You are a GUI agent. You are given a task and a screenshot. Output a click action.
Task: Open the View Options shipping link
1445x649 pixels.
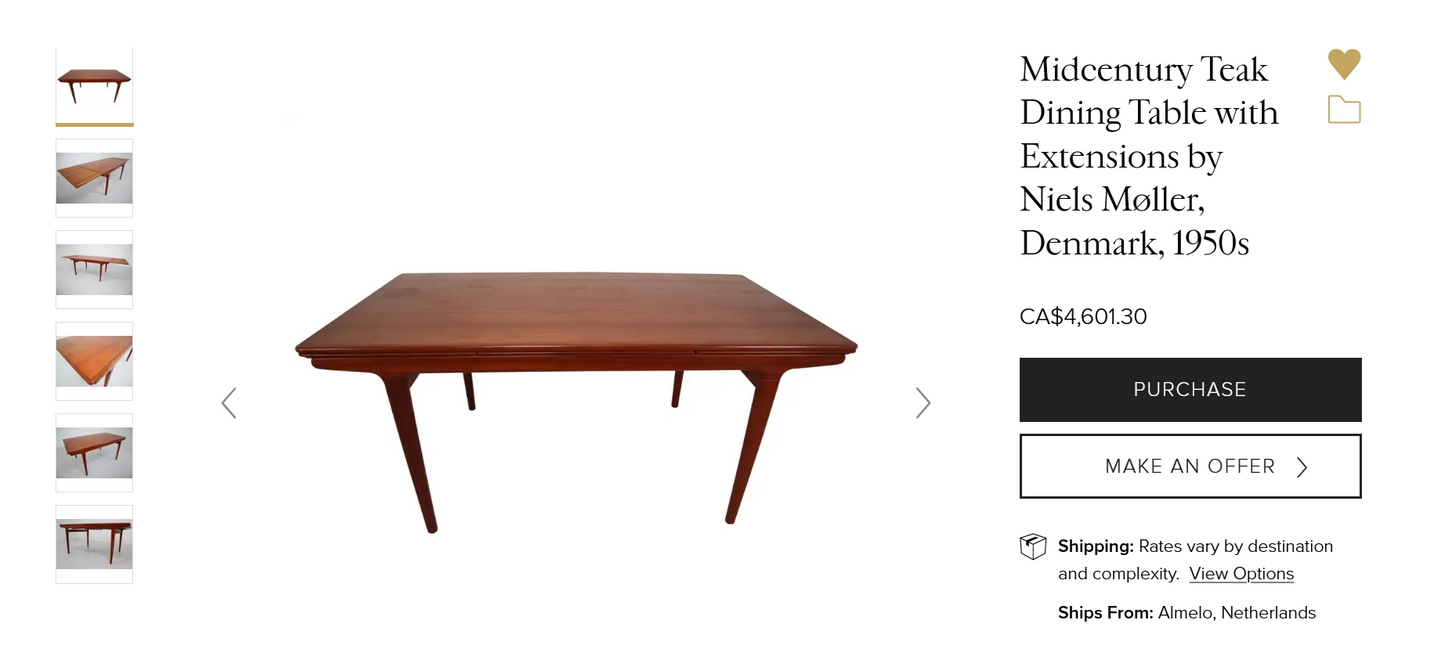point(1241,574)
